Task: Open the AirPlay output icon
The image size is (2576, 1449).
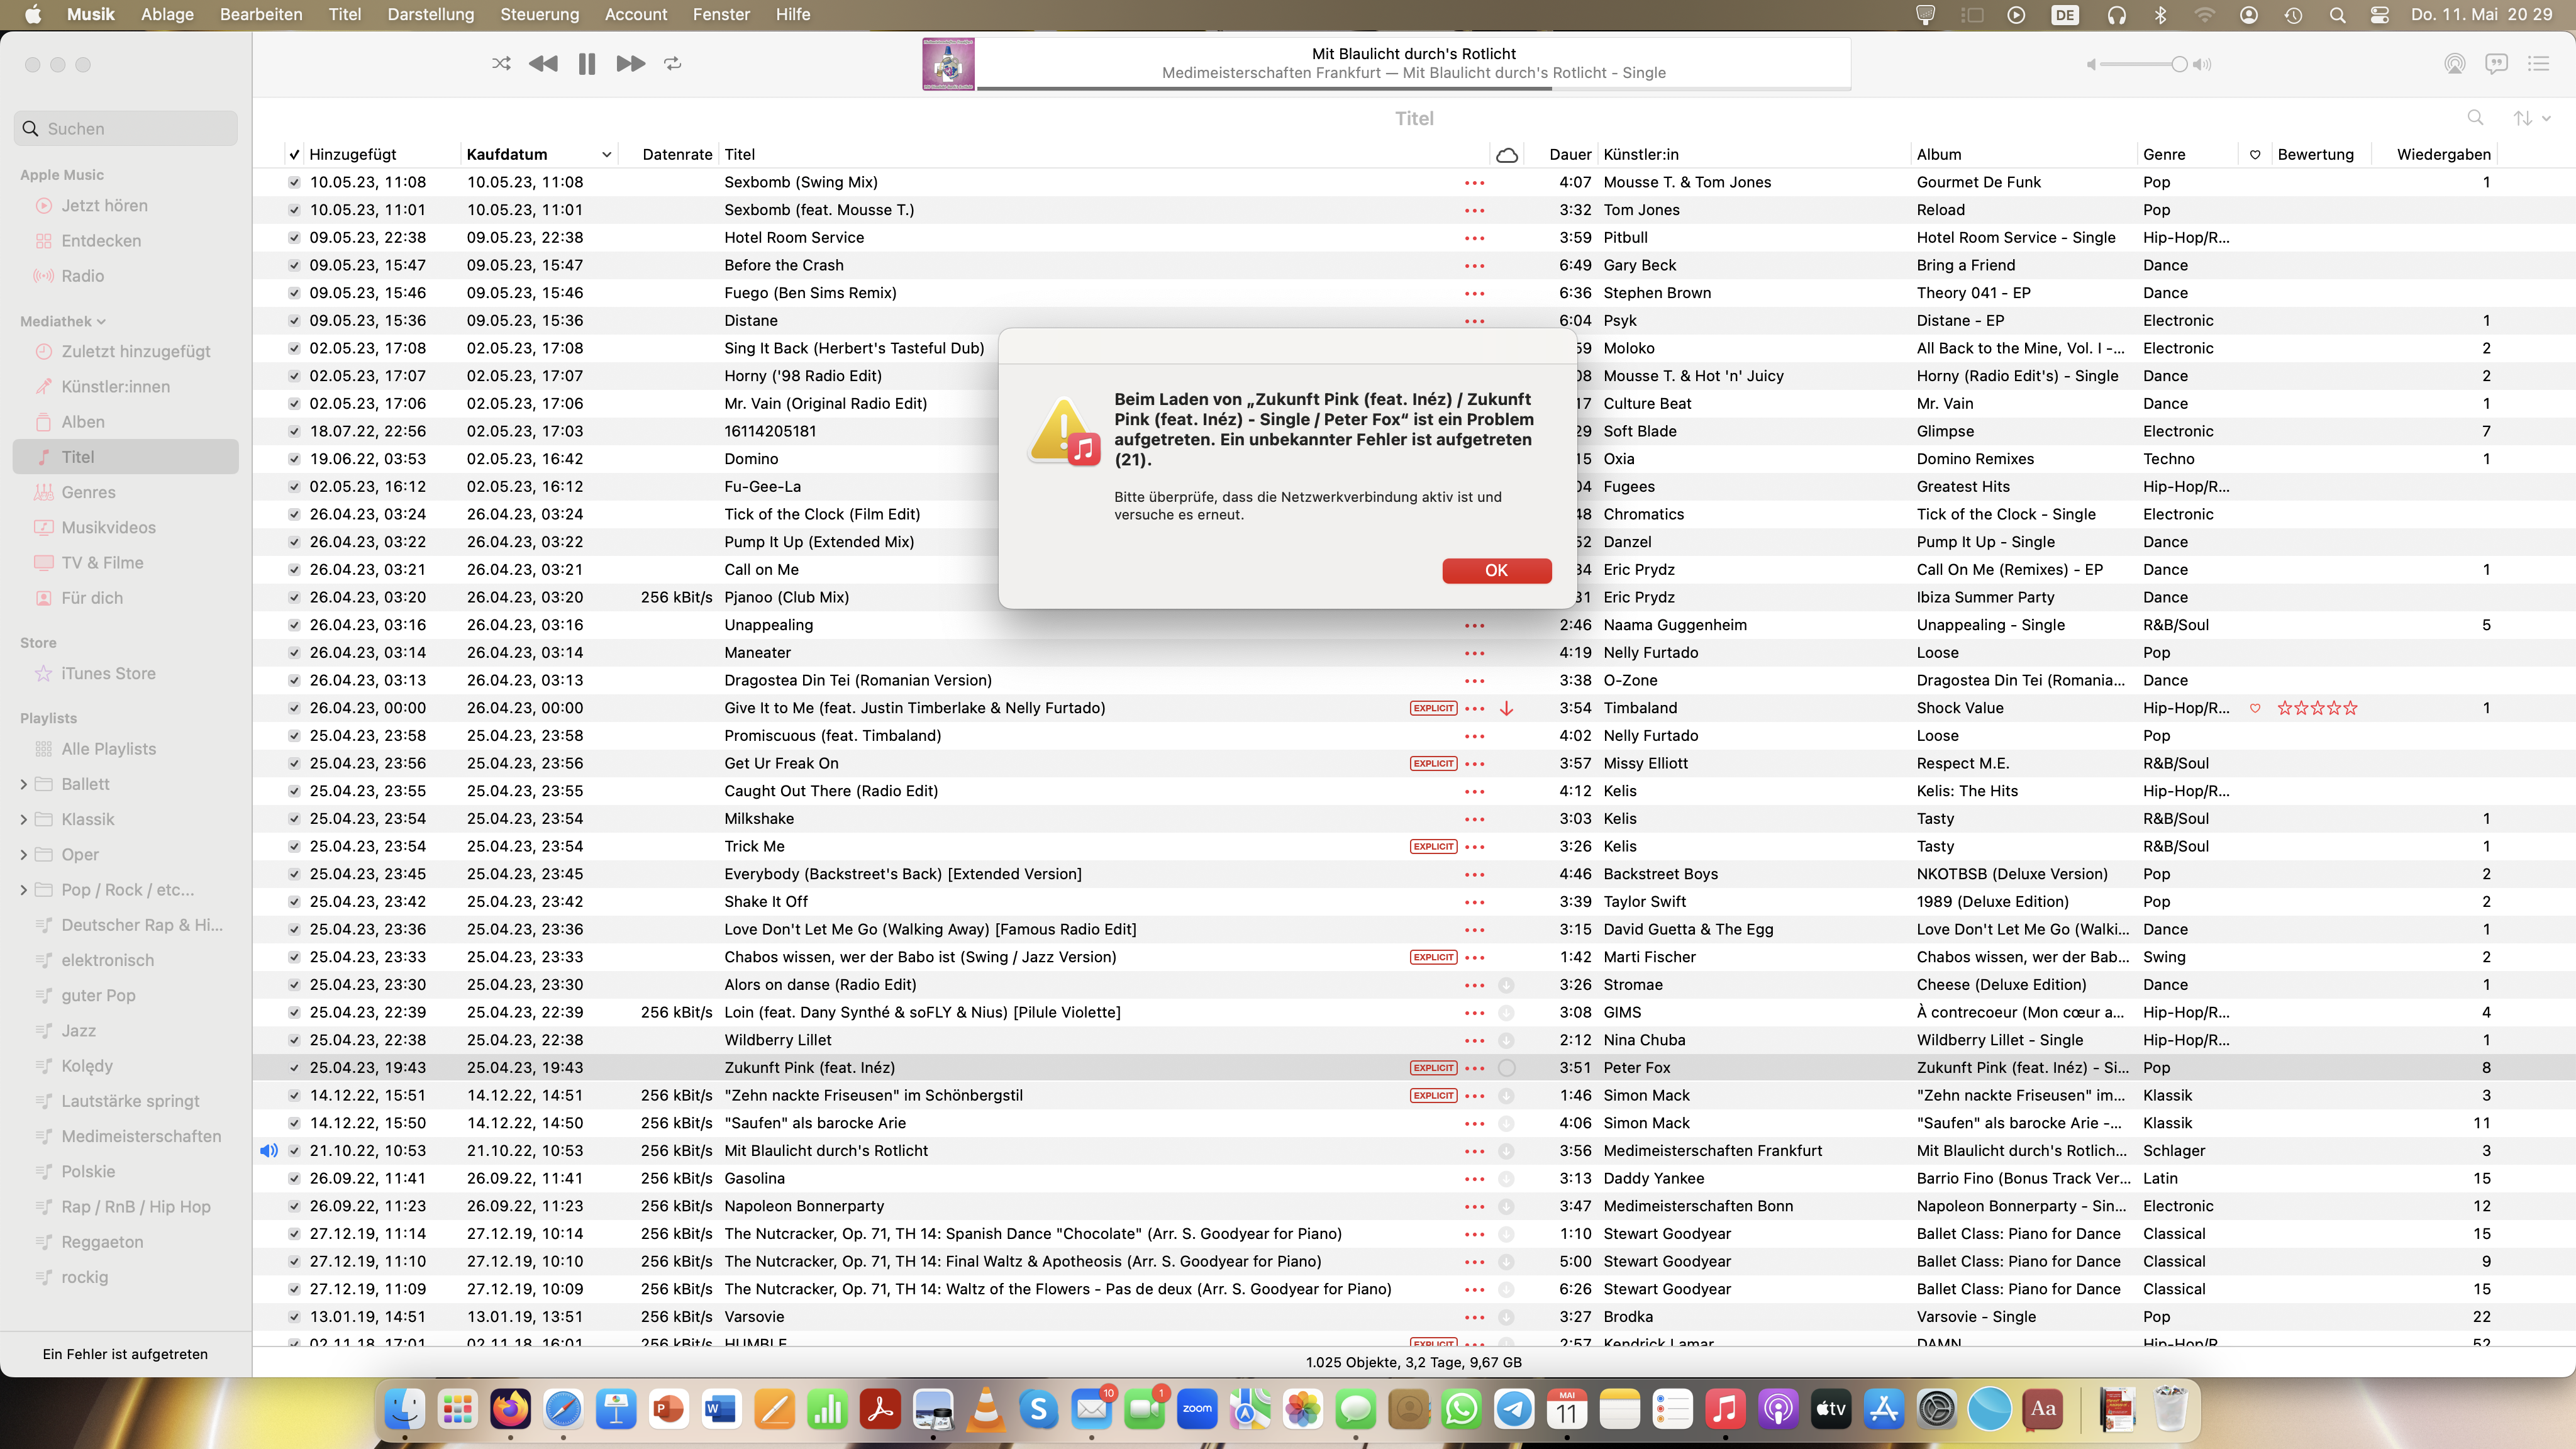Action: pyautogui.click(x=2454, y=64)
